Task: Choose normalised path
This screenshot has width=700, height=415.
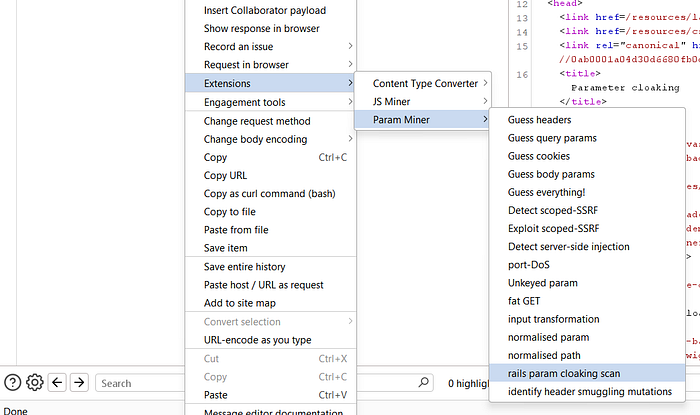Action: click(587, 355)
